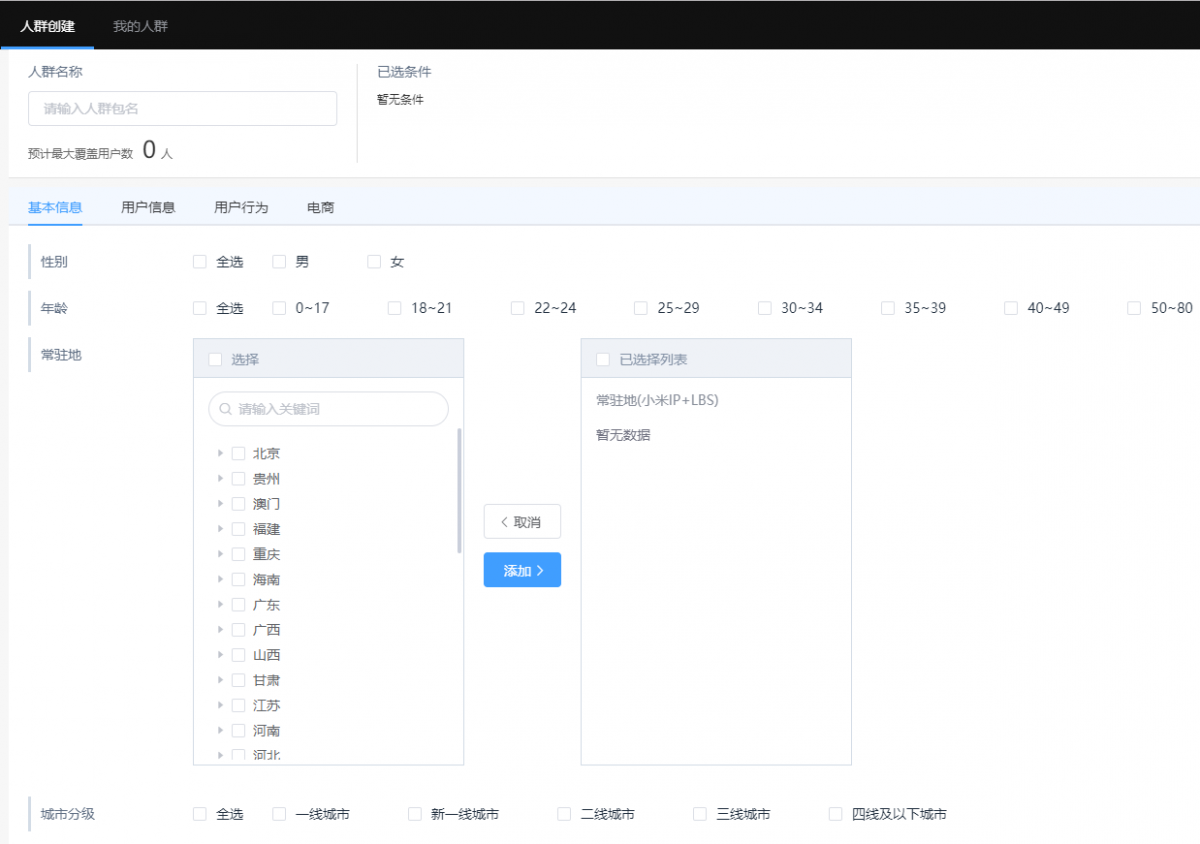Image resolution: width=1200 pixels, height=844 pixels.
Task: Expand the 北京 tree node arrow
Action: point(220,453)
